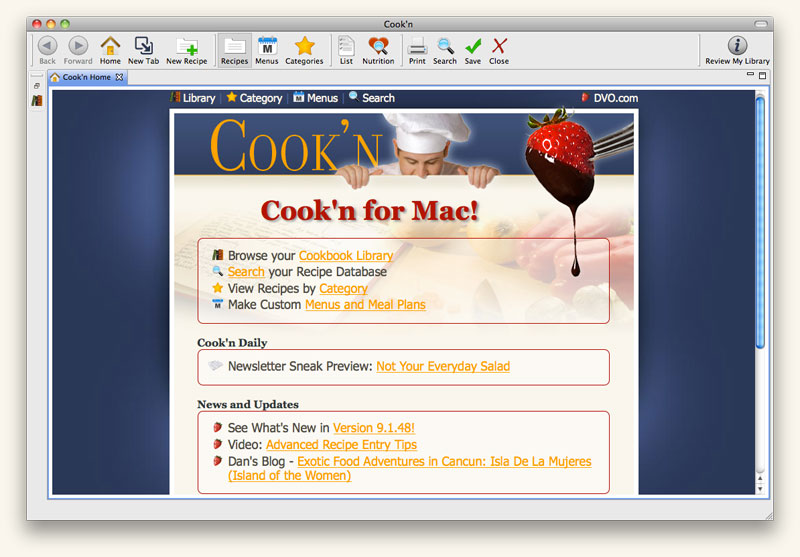Open Not Your Everyday Salad link
This screenshot has height=557, width=800.
pyautogui.click(x=443, y=366)
